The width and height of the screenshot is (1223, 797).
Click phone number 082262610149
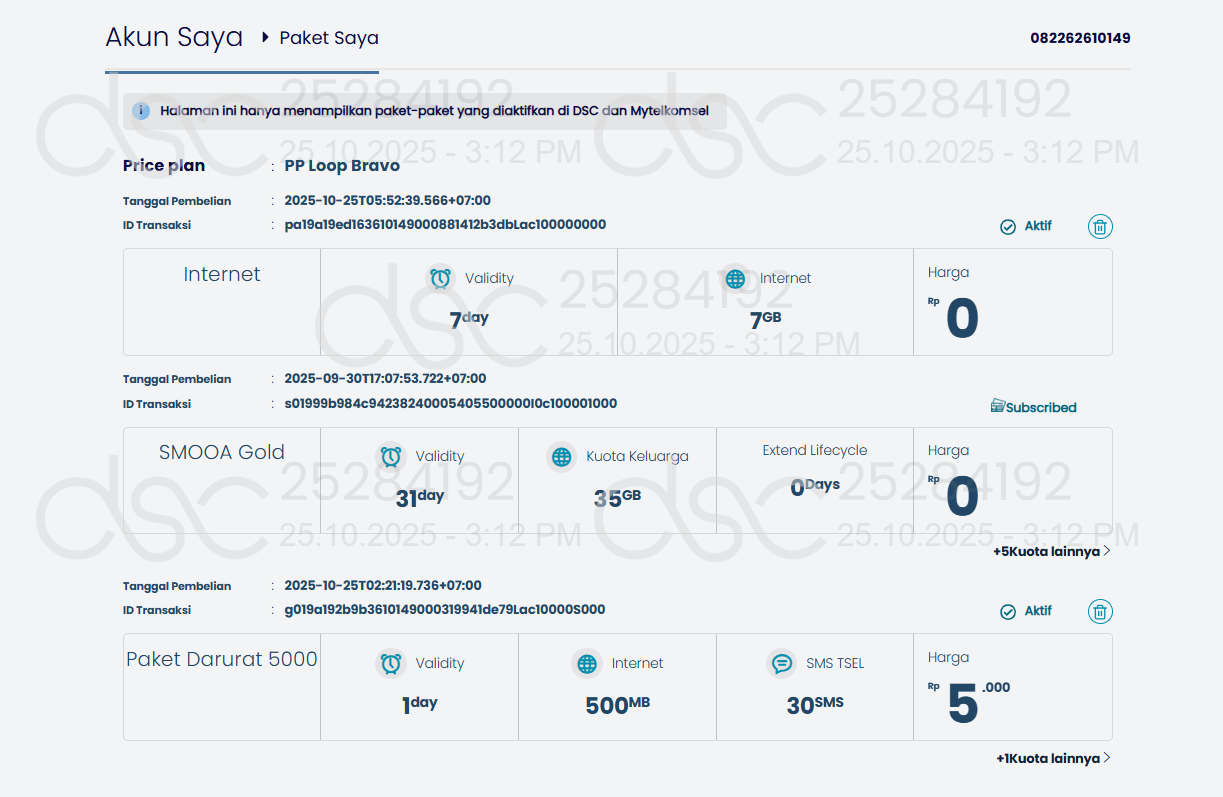[1080, 38]
